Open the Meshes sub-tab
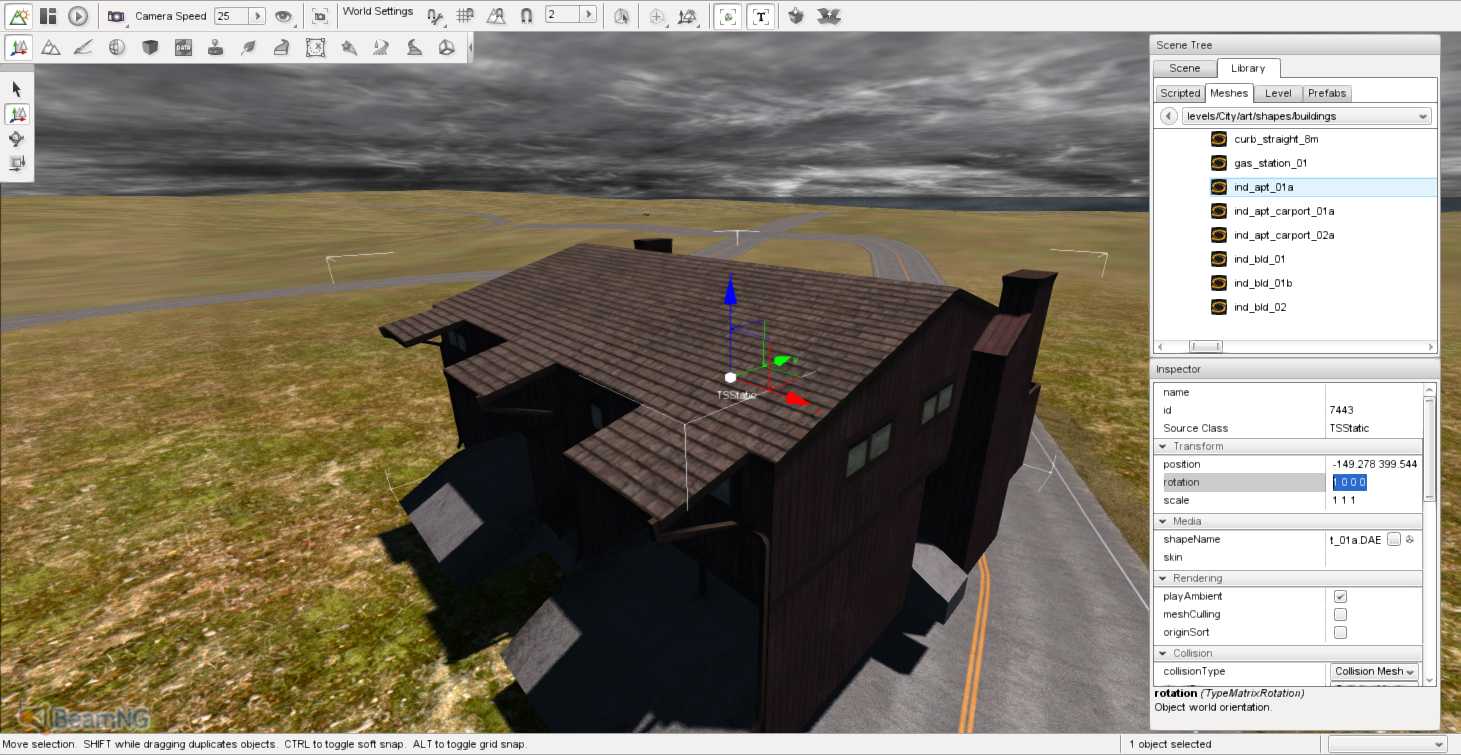Screen dimensions: 1461x755 tap(1229, 93)
